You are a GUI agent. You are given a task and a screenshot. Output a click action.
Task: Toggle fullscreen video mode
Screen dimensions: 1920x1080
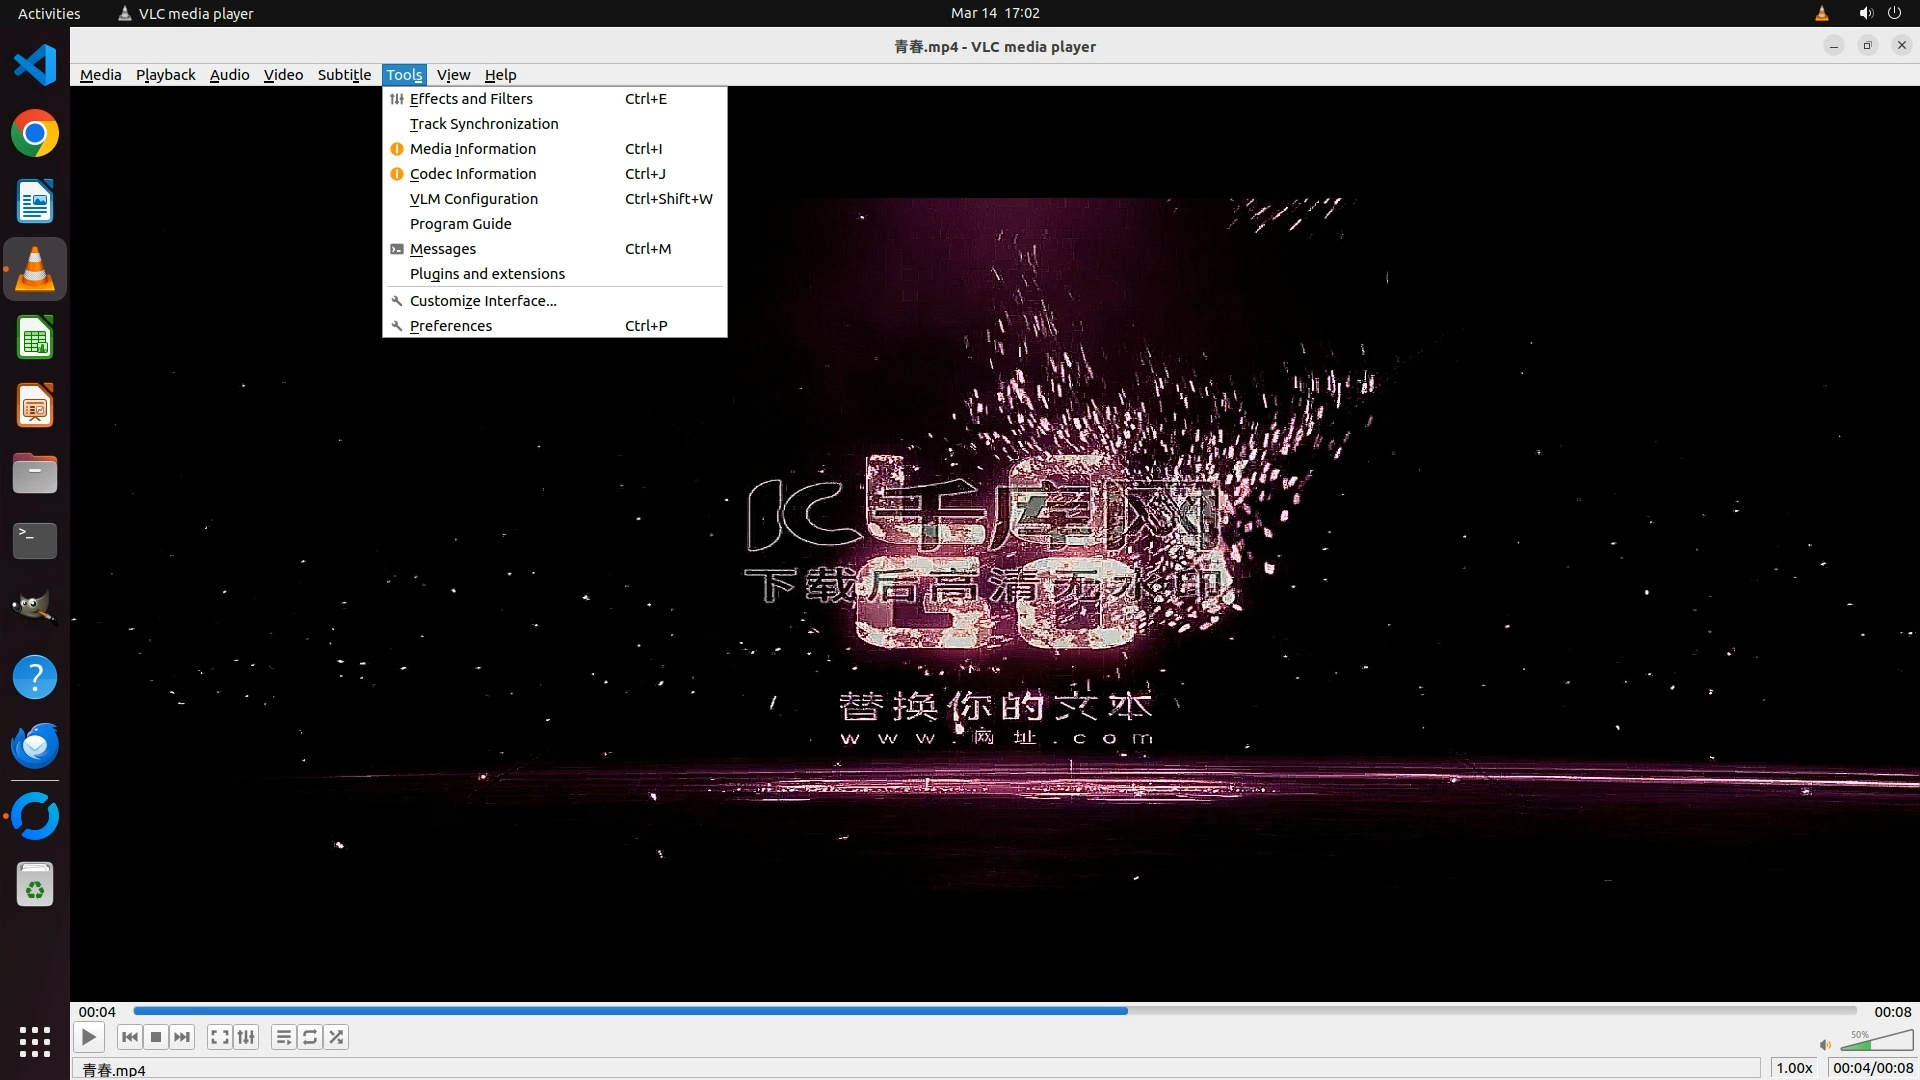pyautogui.click(x=220, y=1037)
